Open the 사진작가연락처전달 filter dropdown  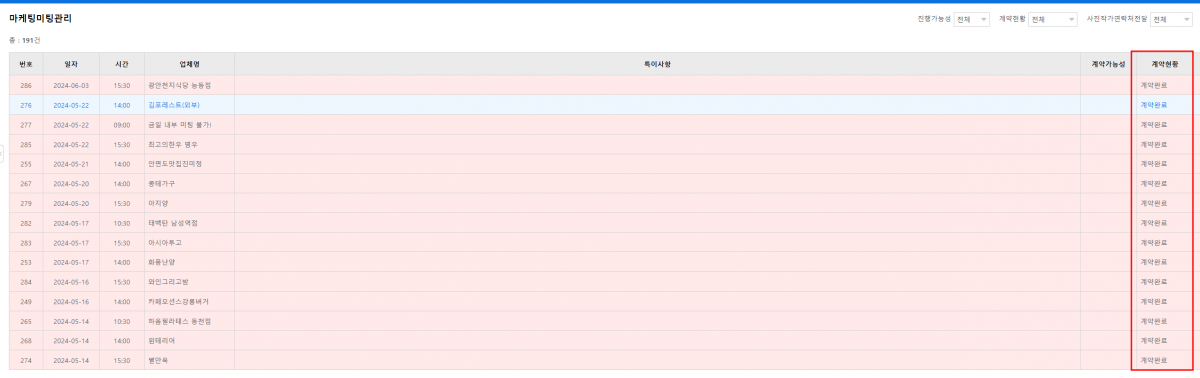[1172, 19]
